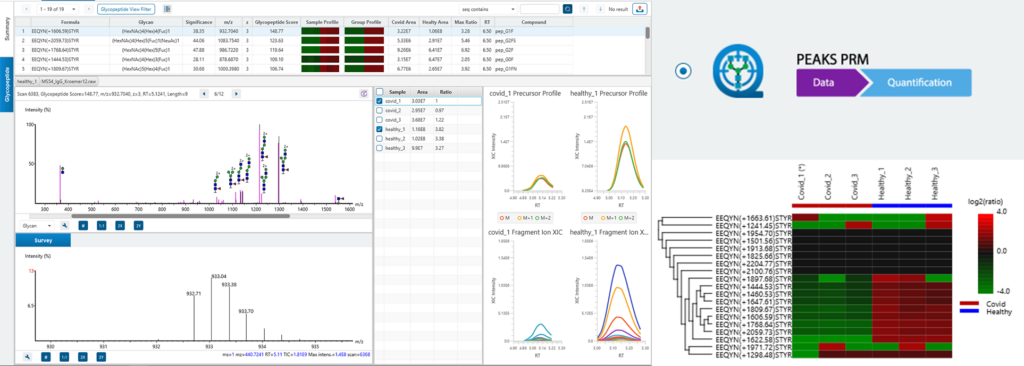This screenshot has width=1024, height=366.
Task: Click the sequence search text field
Action: 539,10
